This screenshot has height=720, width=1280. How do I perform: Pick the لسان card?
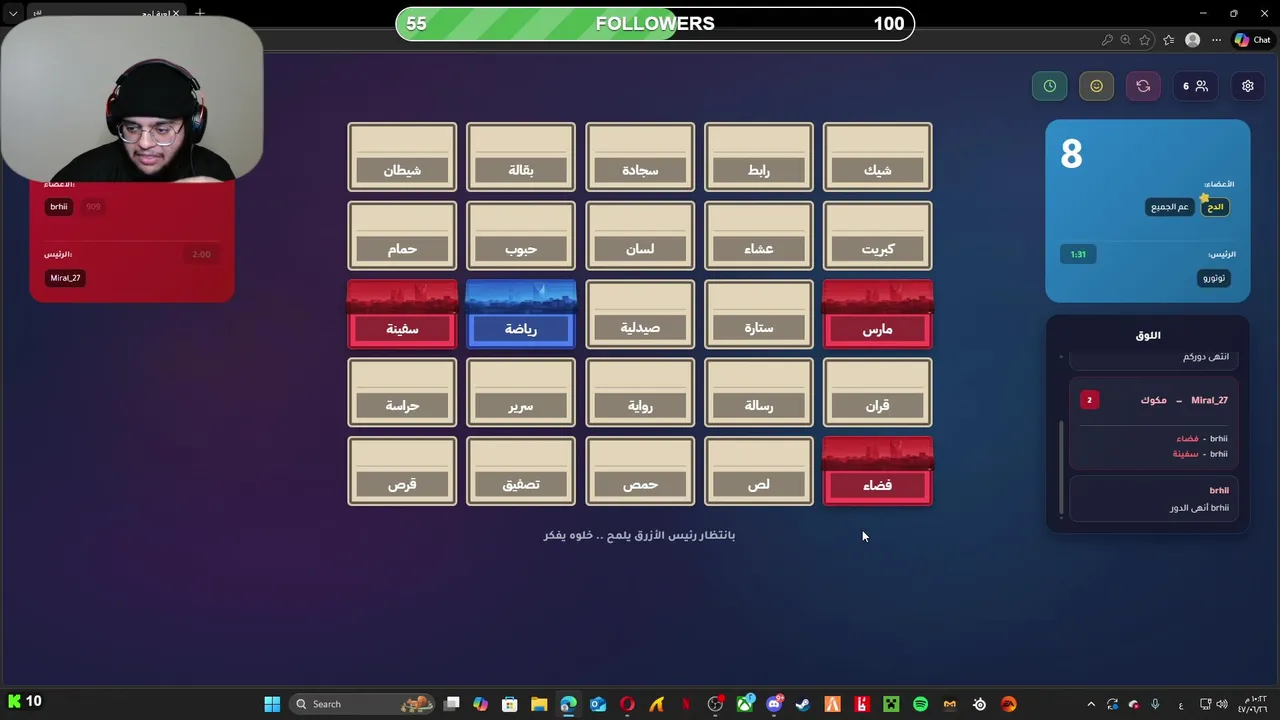pos(640,236)
